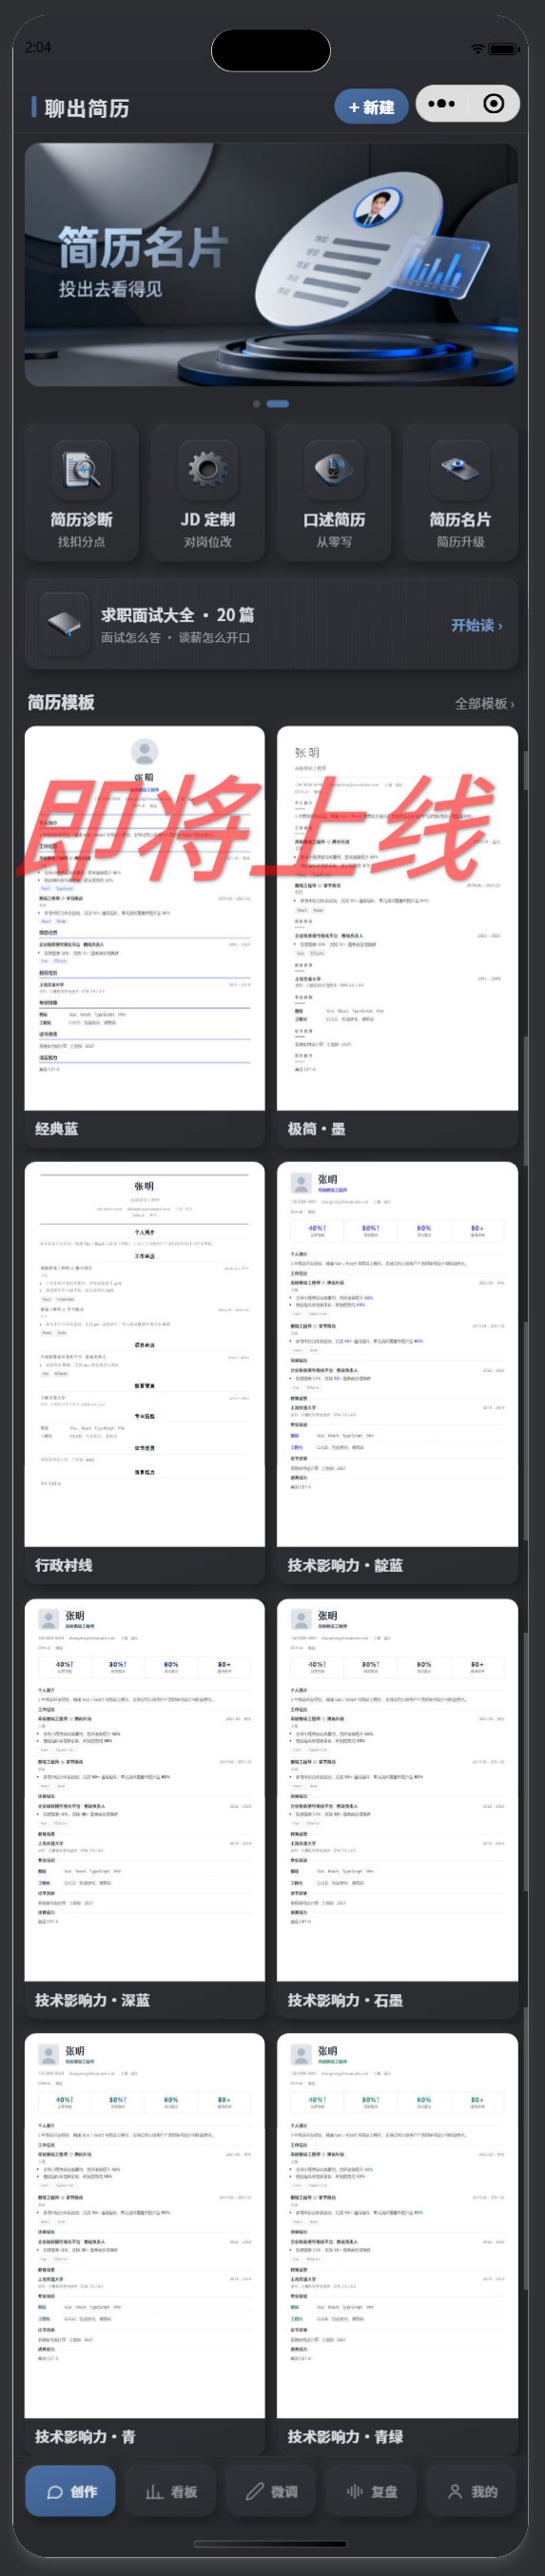The image size is (545, 2576).
Task: Click the 行政衬线 template label
Action: [64, 1565]
